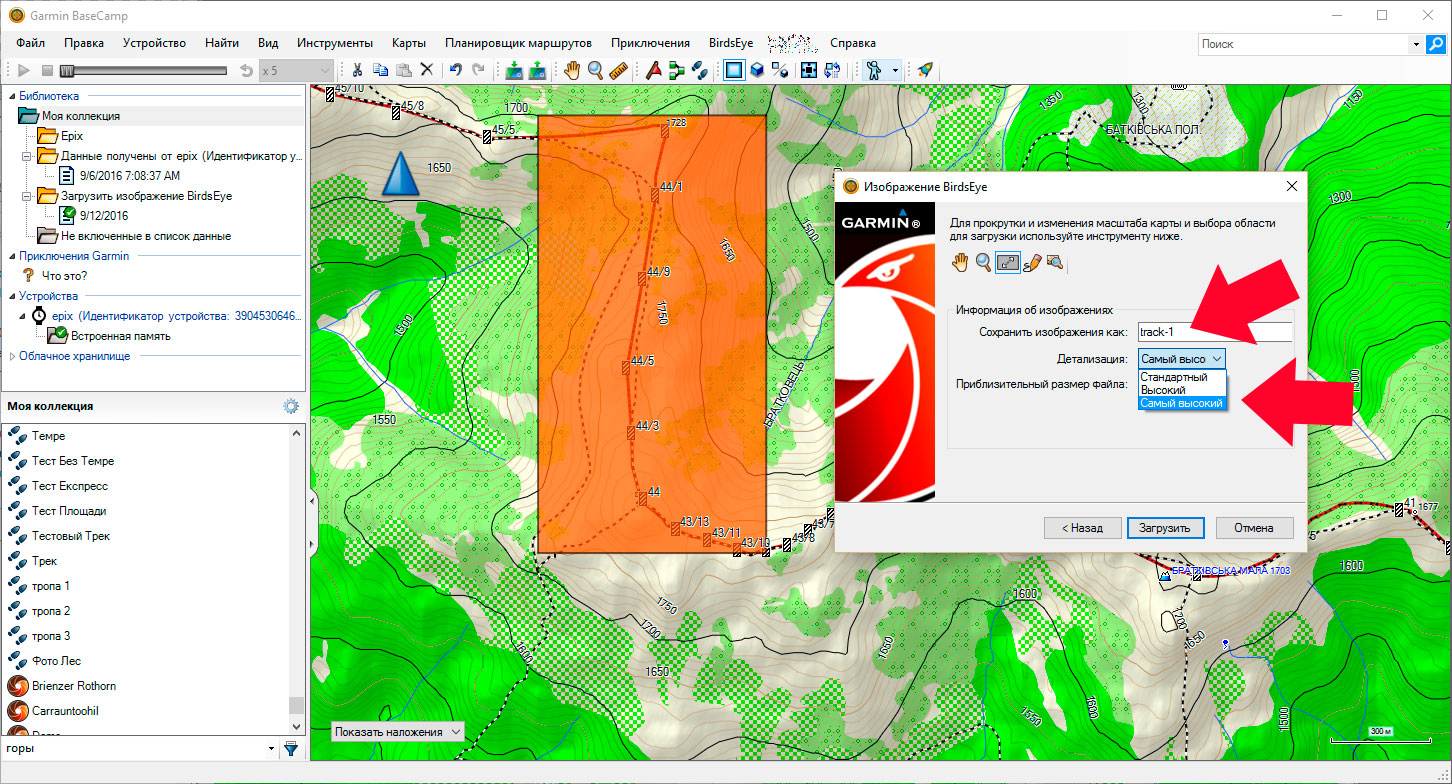Open the 'Инструменты' menu
The width and height of the screenshot is (1452, 784).
tap(334, 43)
